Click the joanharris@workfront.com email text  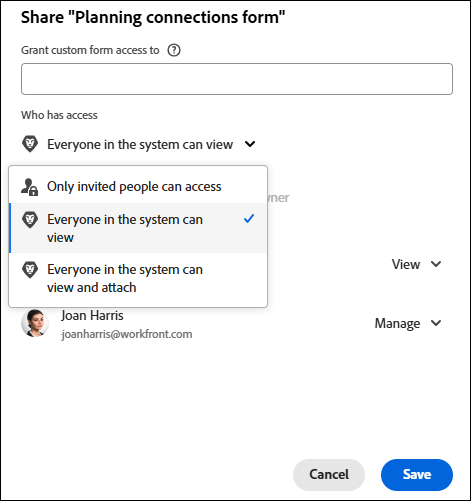pos(127,334)
